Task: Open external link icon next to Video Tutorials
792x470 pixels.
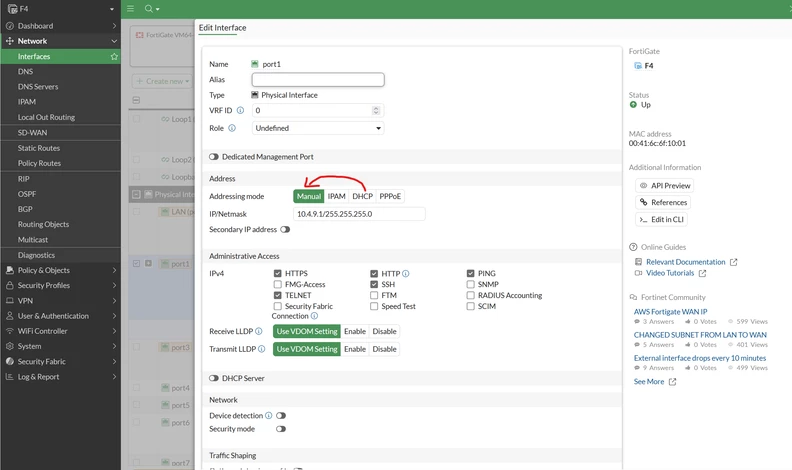Action: click(x=702, y=273)
